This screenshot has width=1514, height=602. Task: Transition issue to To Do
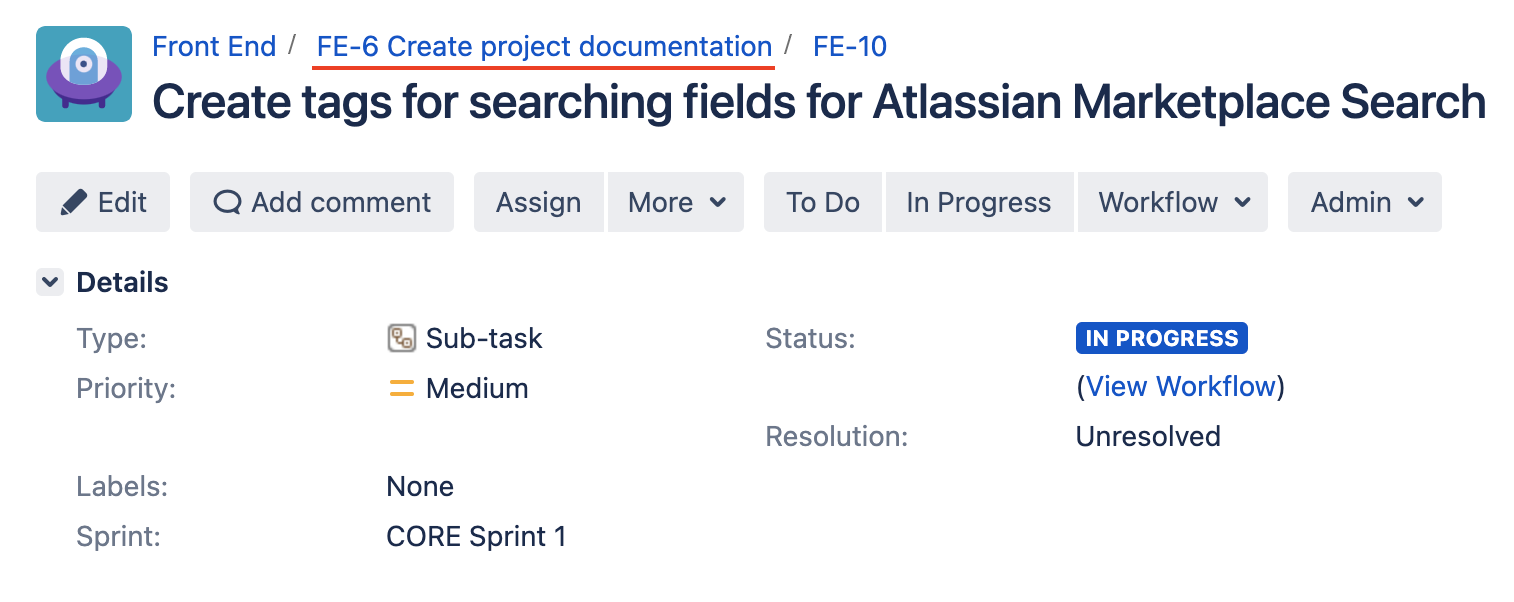point(822,202)
